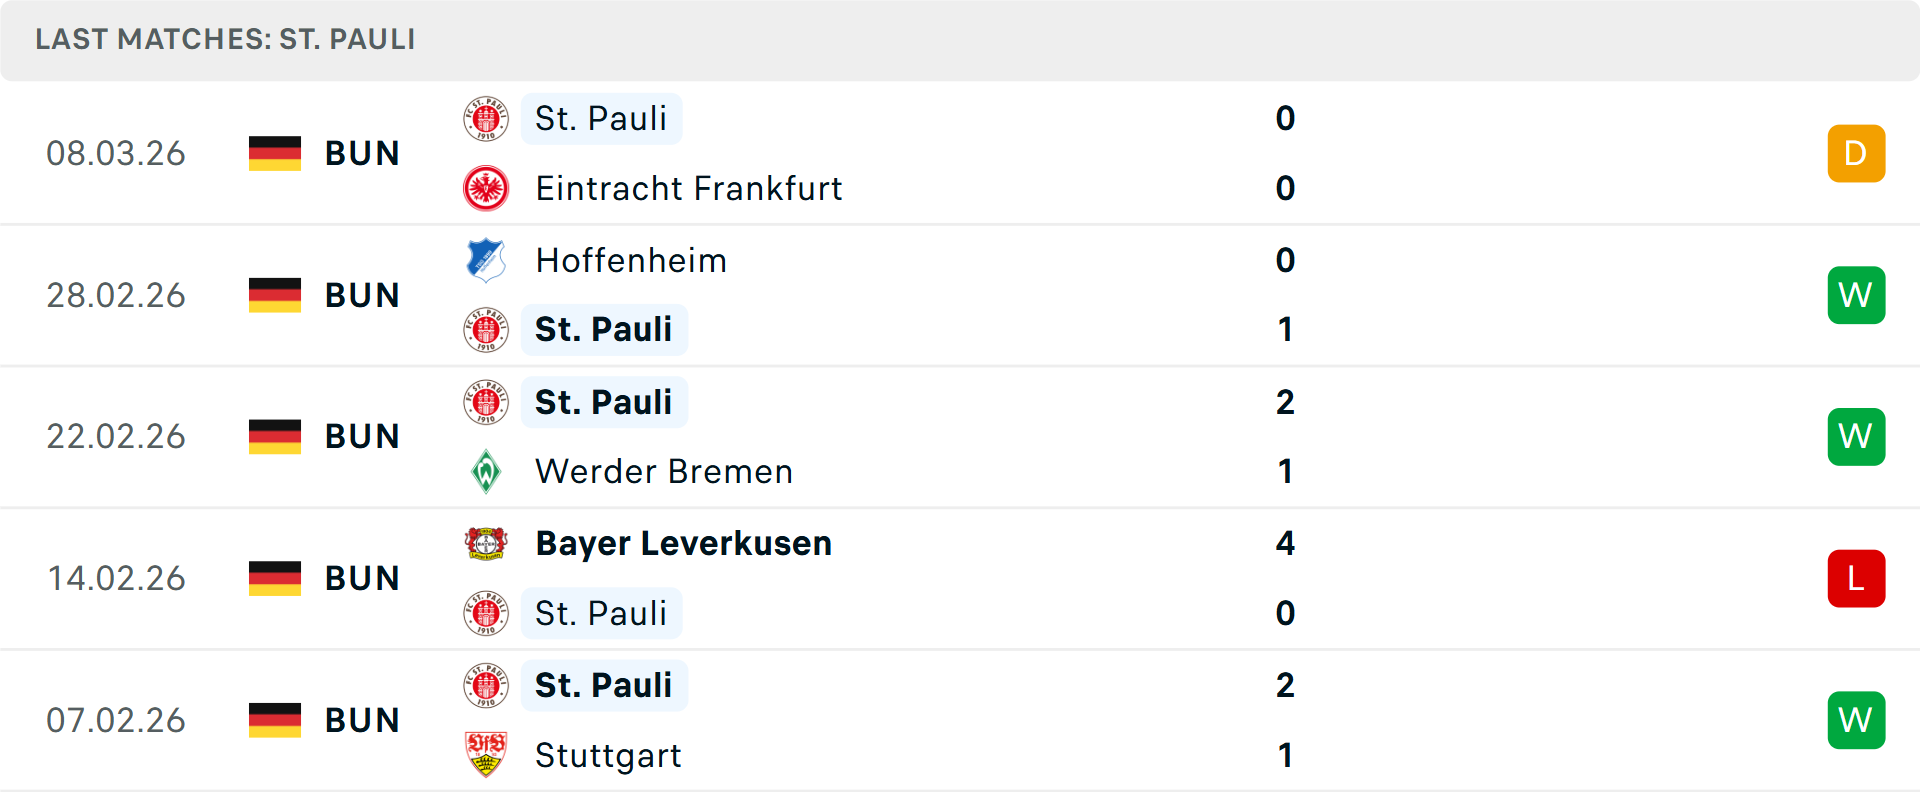Click the Bayer Leverkusen club crest
Screen dimensions: 1920x792
[487, 543]
